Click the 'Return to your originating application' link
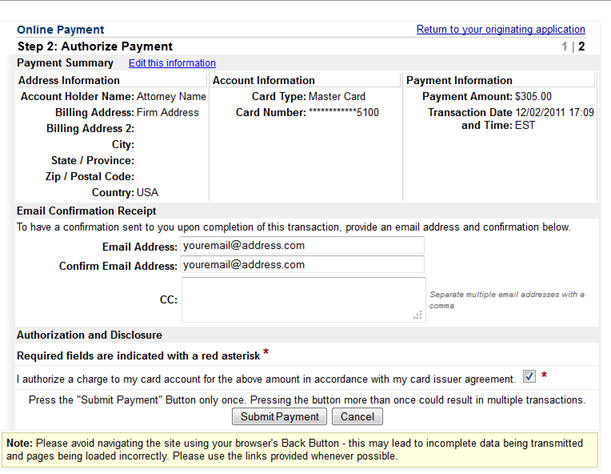 click(x=500, y=30)
